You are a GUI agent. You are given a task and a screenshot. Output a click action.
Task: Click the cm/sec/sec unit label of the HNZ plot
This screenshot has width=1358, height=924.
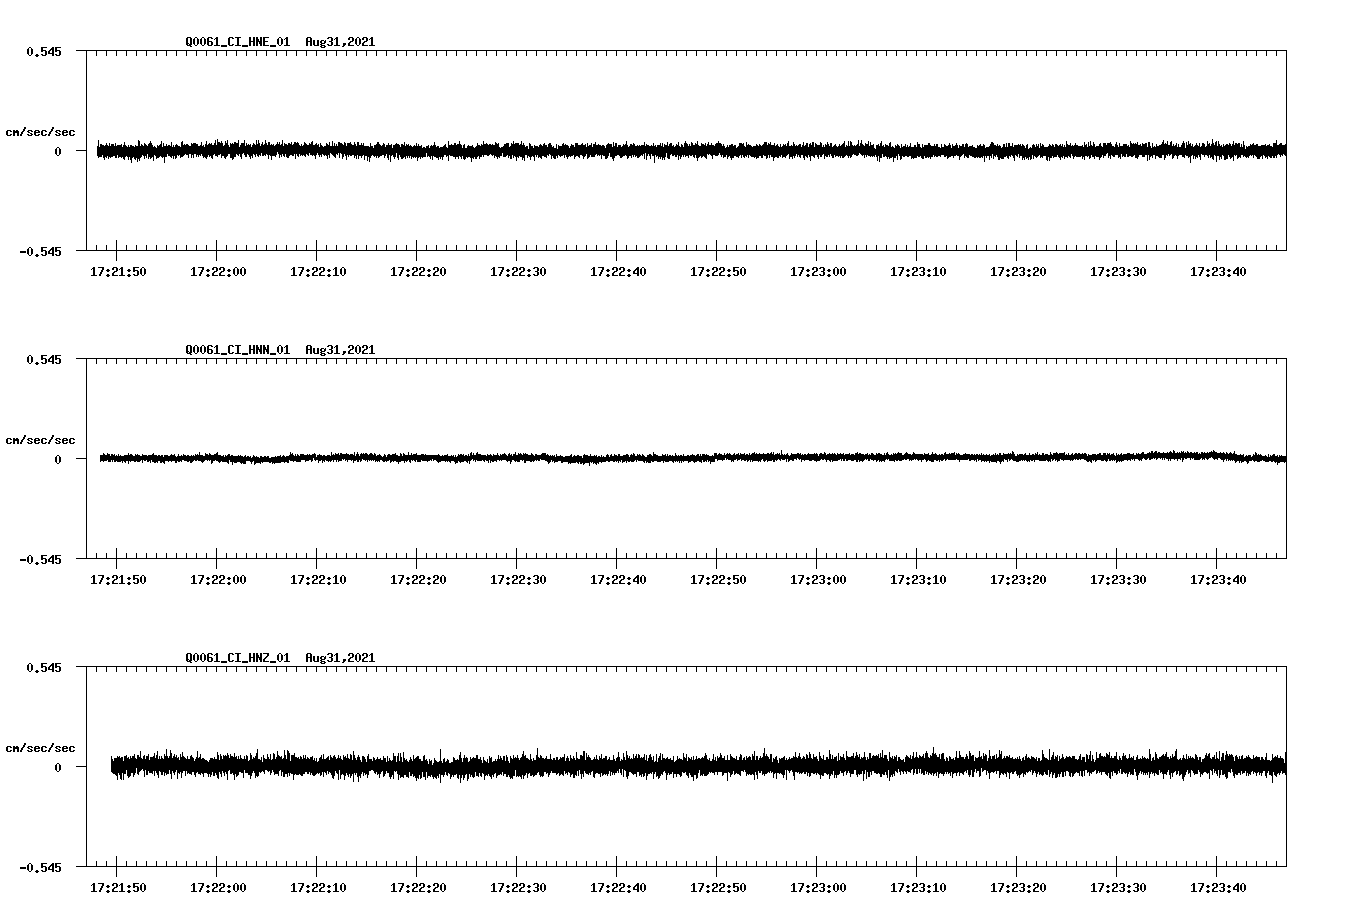pyautogui.click(x=40, y=748)
